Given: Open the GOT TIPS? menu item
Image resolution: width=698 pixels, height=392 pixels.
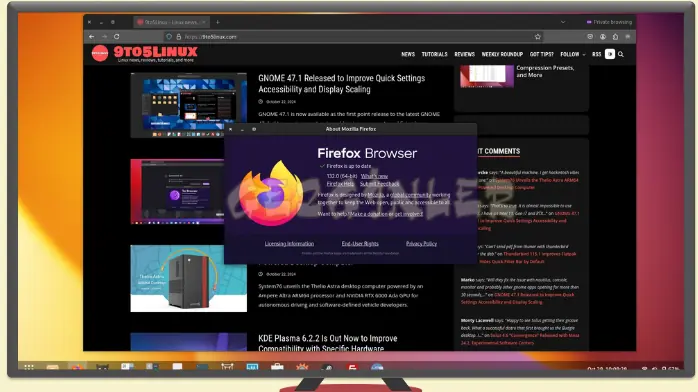Looking at the screenshot, I should click(x=541, y=54).
